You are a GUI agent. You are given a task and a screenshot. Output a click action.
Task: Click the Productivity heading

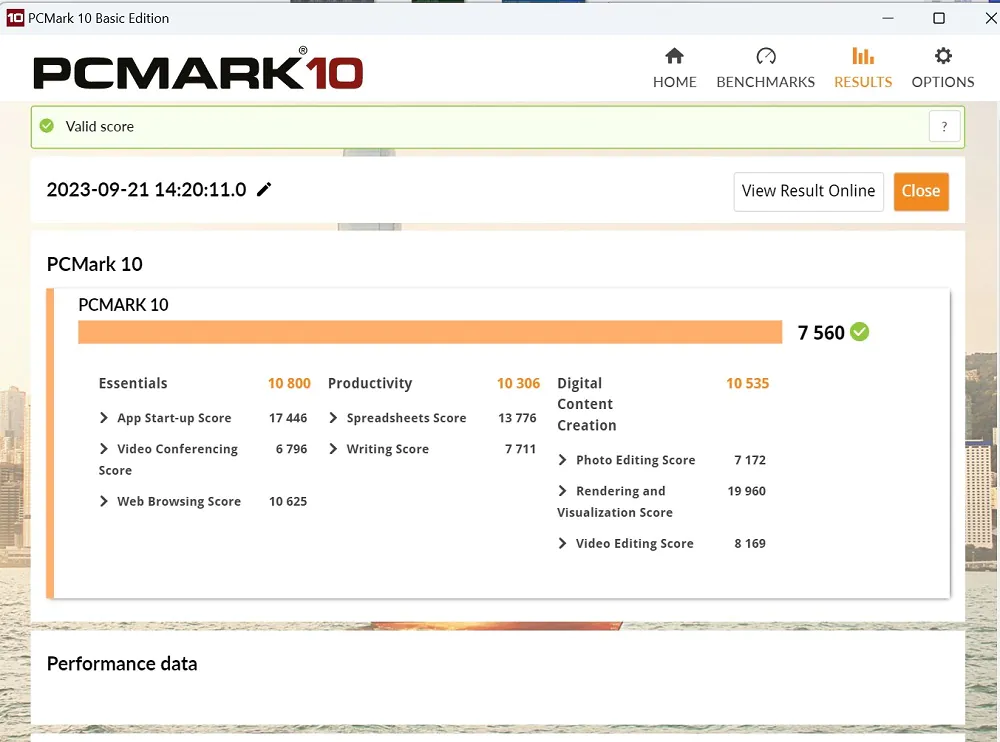[370, 383]
